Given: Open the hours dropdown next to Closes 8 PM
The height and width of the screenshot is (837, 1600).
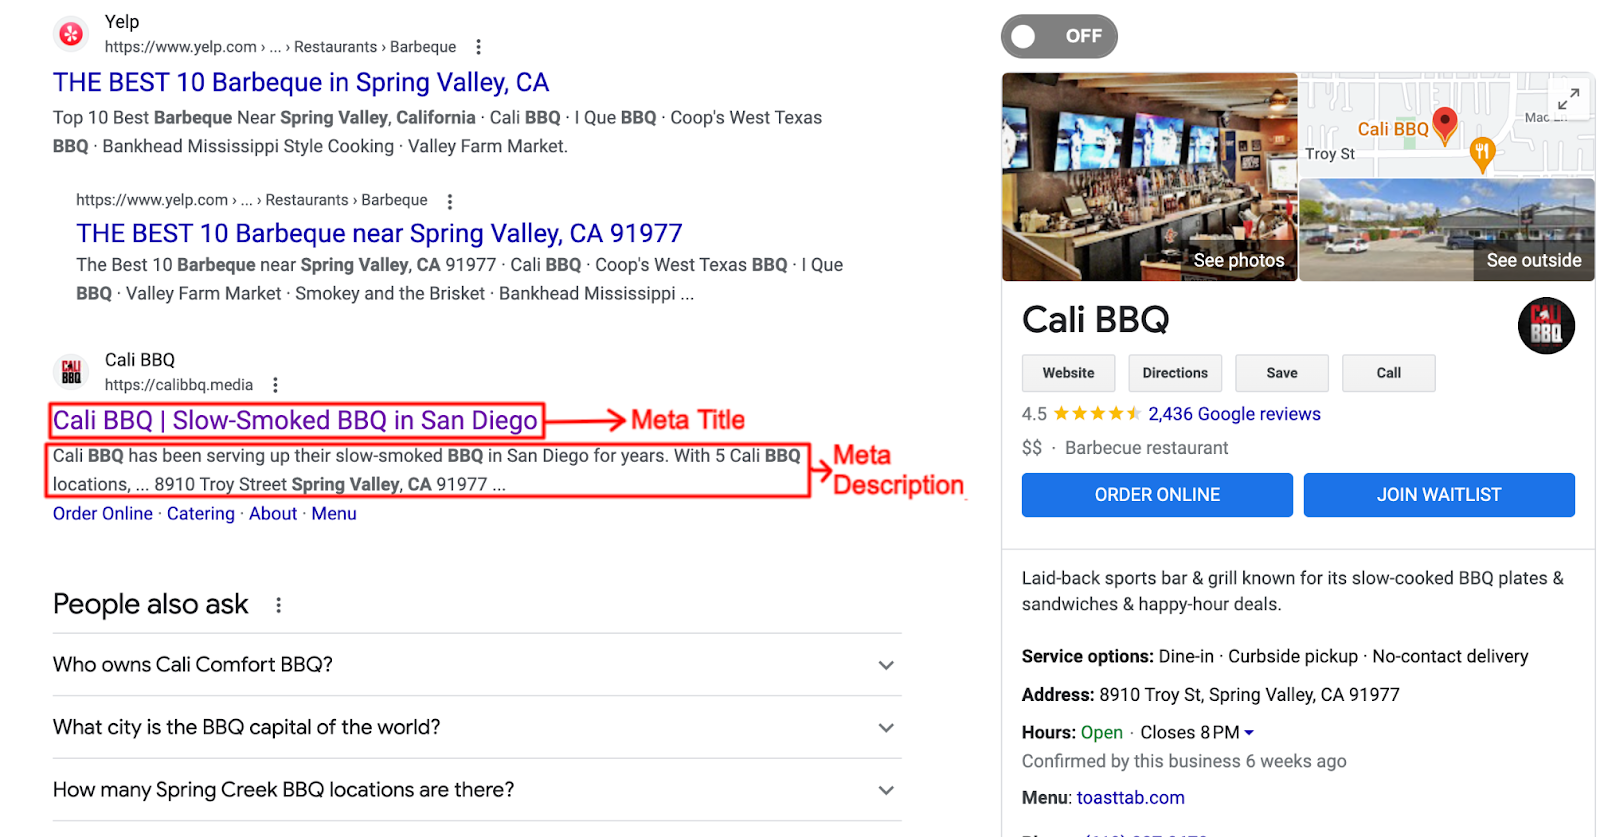Looking at the screenshot, I should (1249, 733).
